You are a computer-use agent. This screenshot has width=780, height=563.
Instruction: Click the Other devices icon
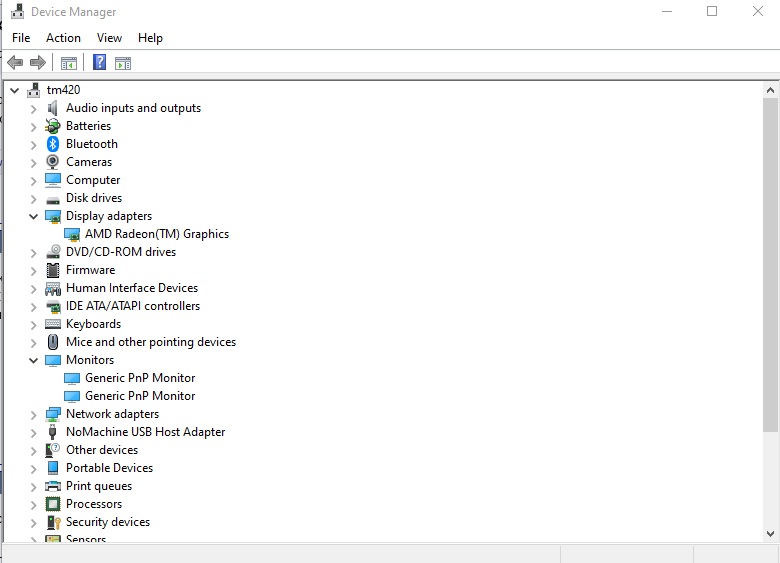click(x=53, y=450)
